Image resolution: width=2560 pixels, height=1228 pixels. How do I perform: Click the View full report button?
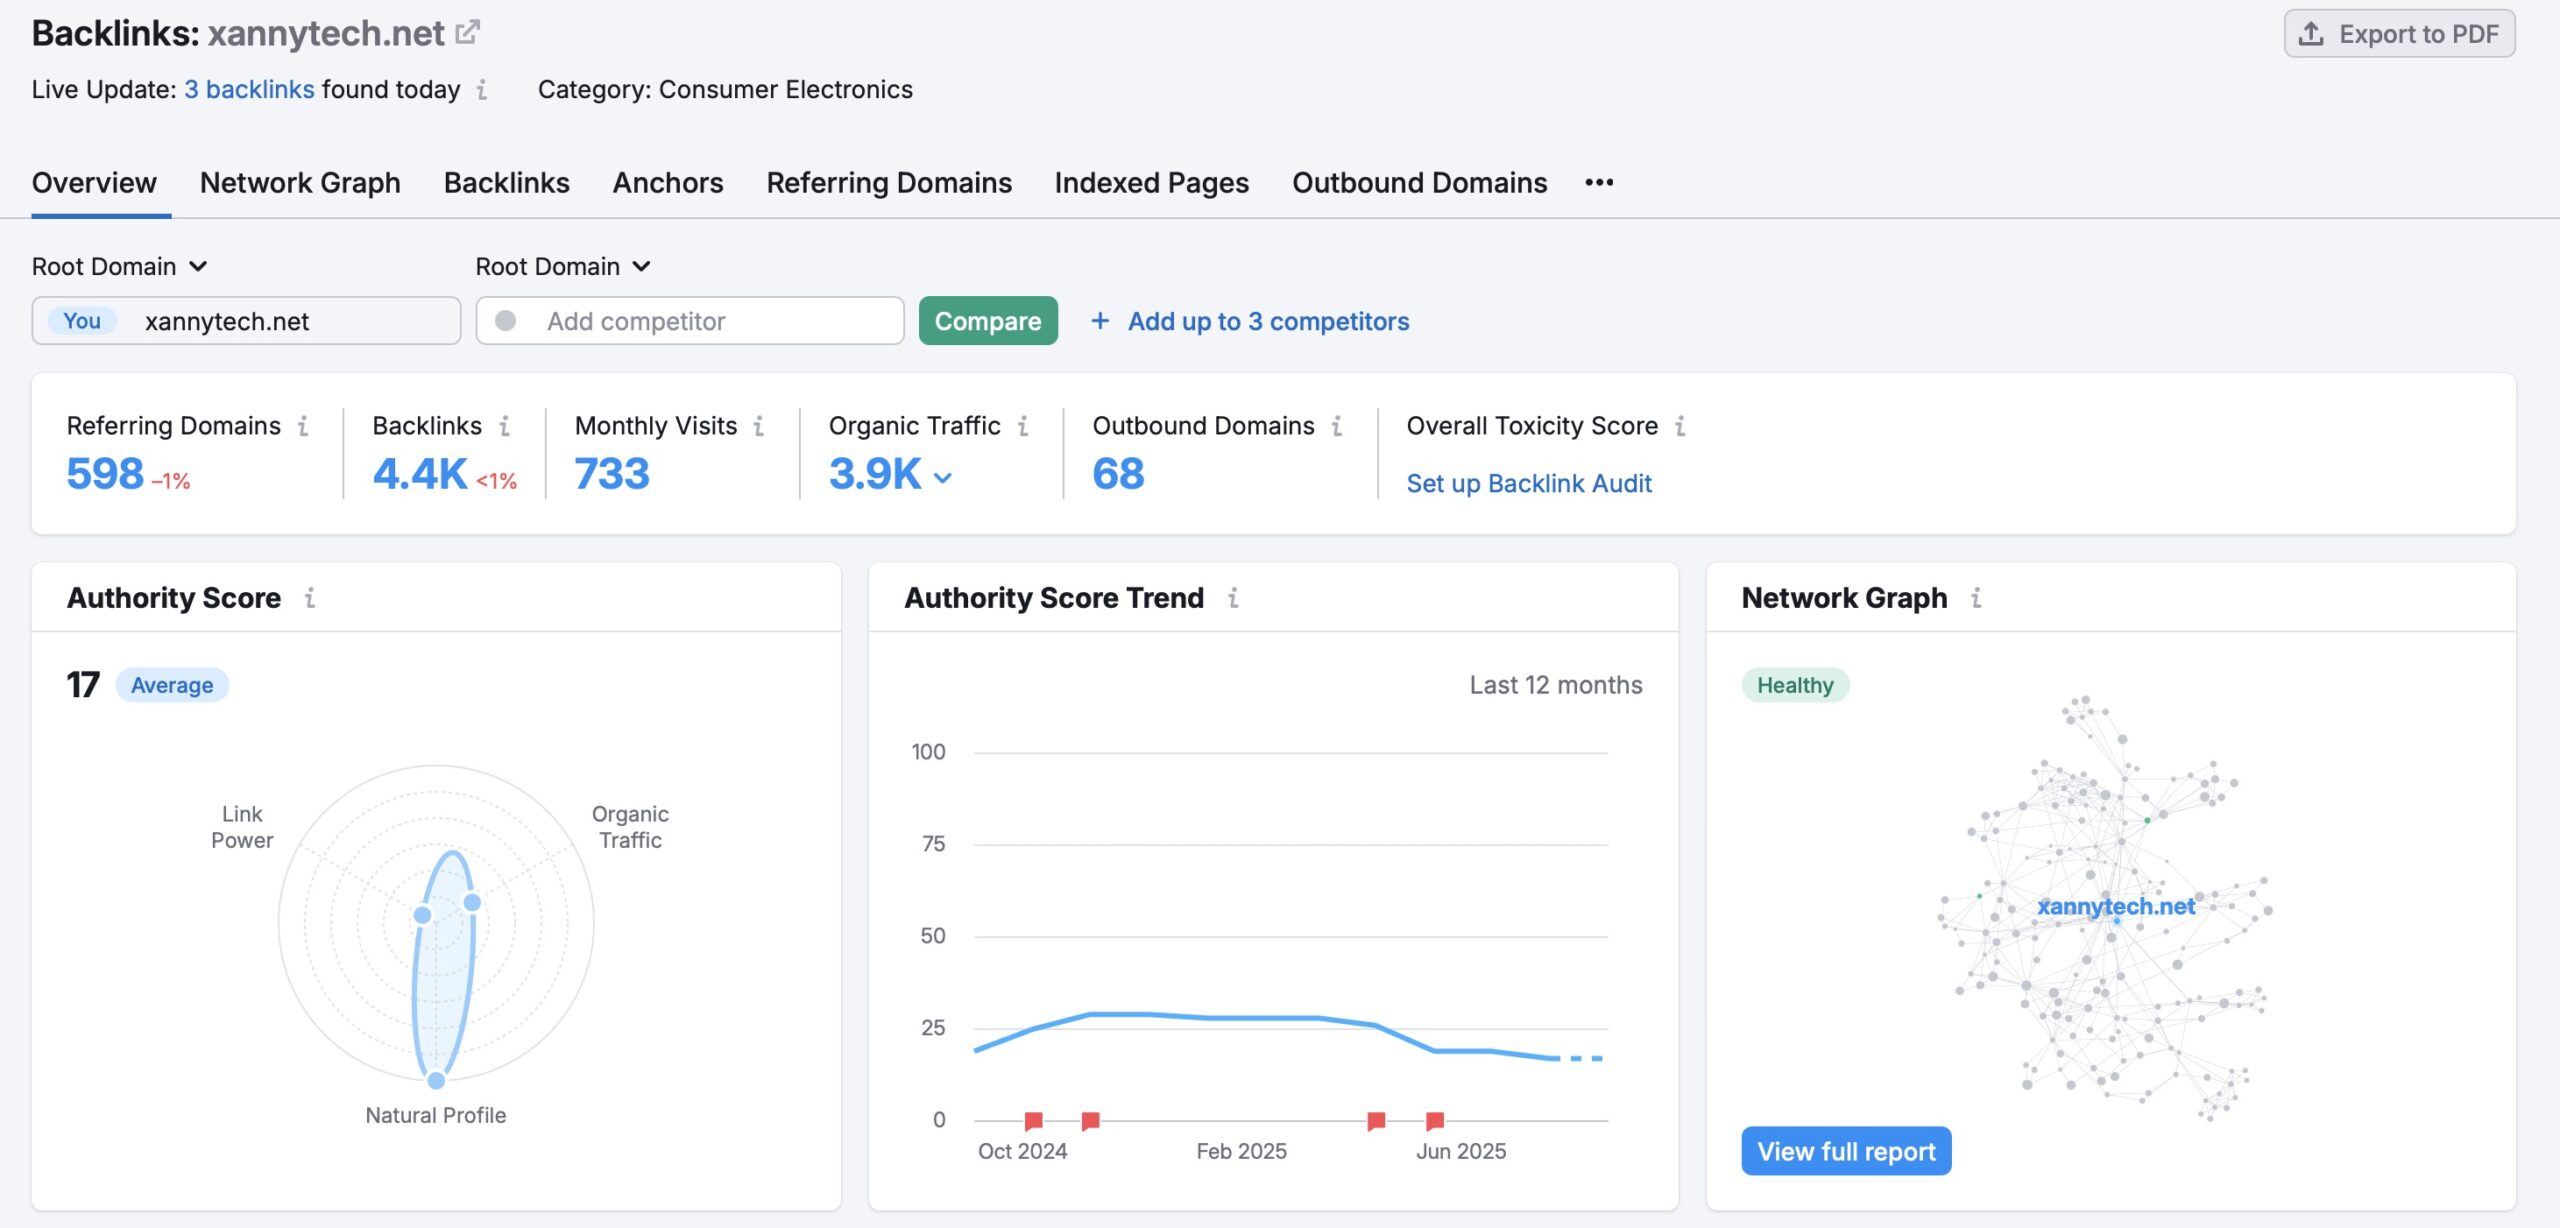click(1846, 1151)
